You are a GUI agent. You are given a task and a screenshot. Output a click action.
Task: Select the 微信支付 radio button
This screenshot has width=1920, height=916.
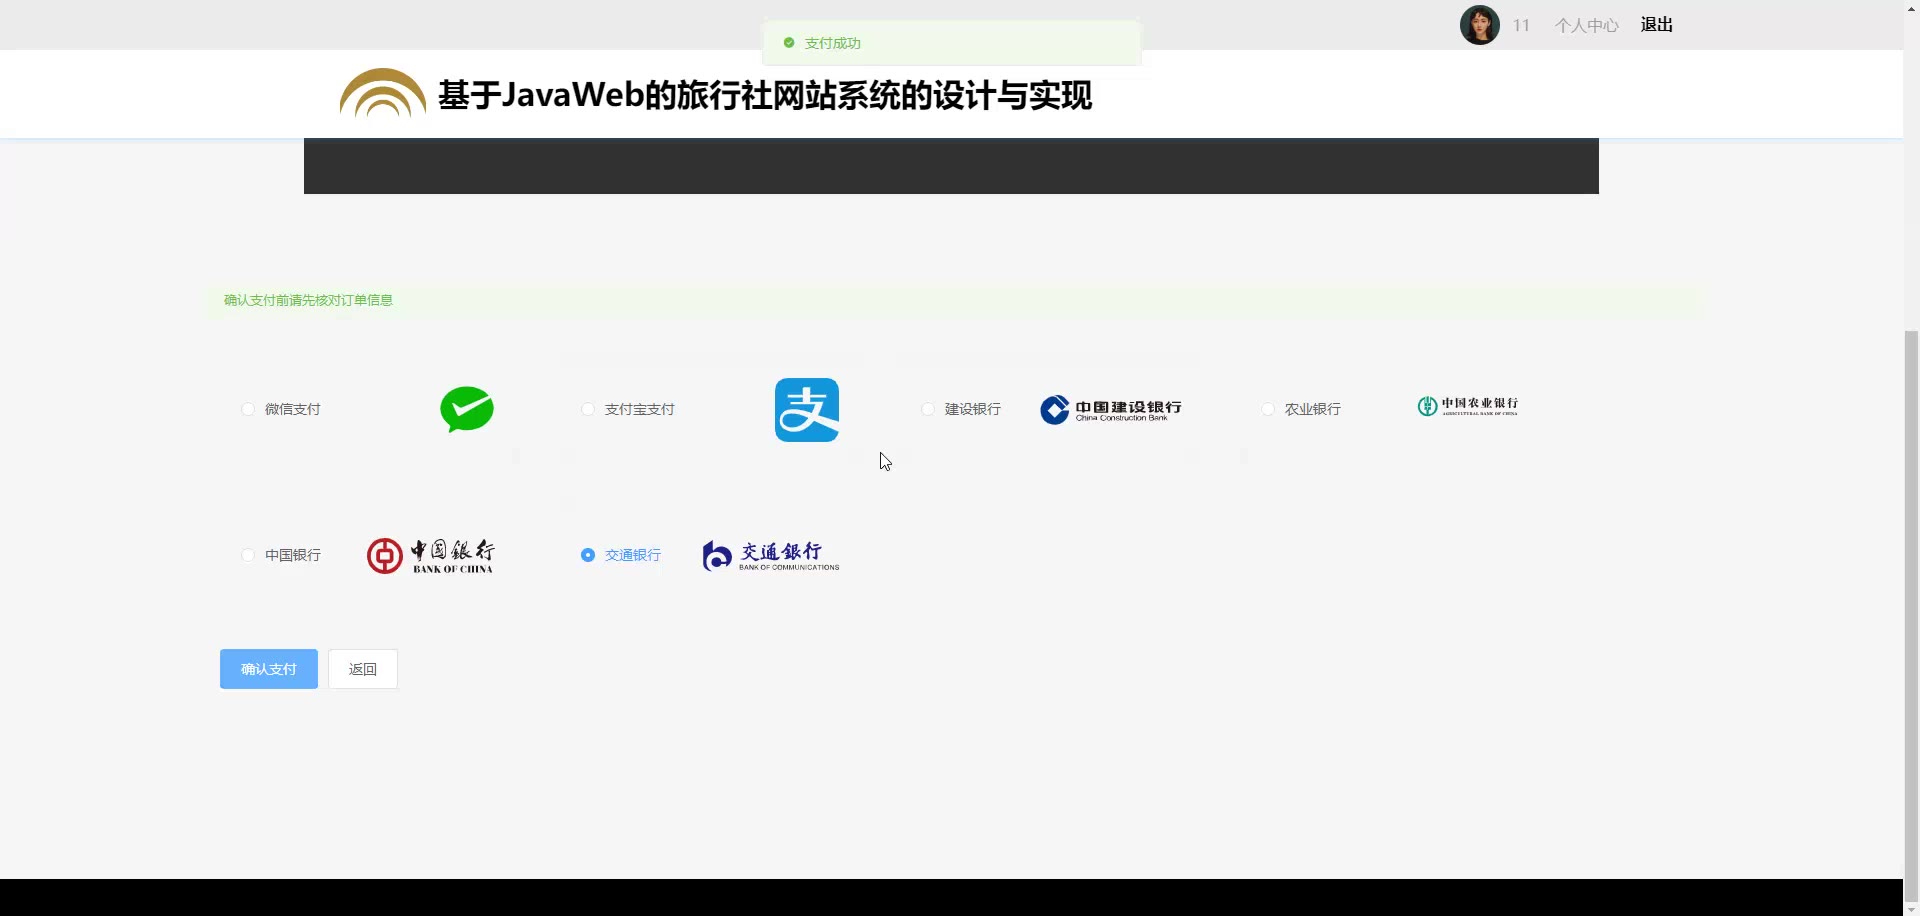coord(248,409)
